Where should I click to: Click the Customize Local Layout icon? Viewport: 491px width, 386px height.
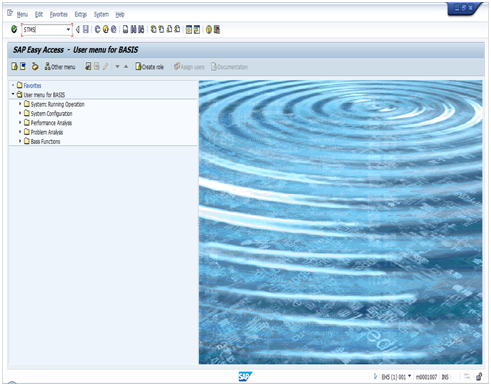pos(217,30)
